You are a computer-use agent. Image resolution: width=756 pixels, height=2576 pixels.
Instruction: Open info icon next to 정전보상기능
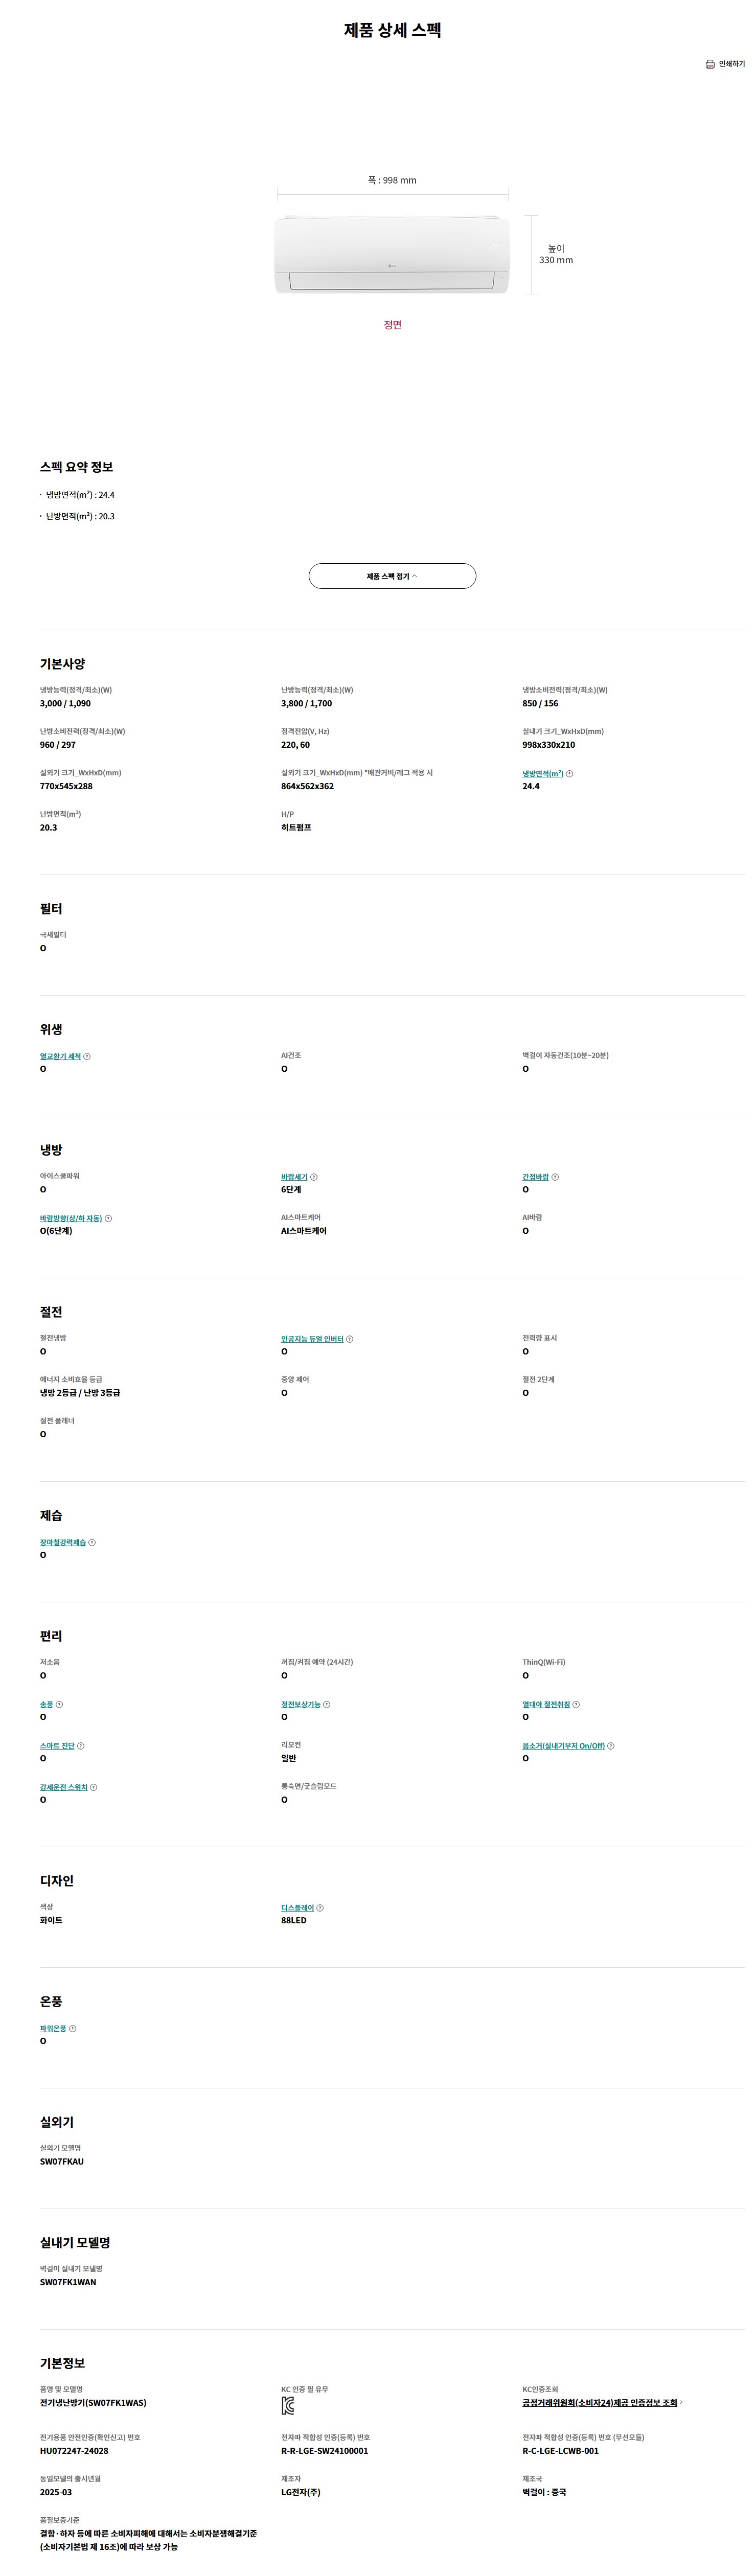click(327, 1704)
